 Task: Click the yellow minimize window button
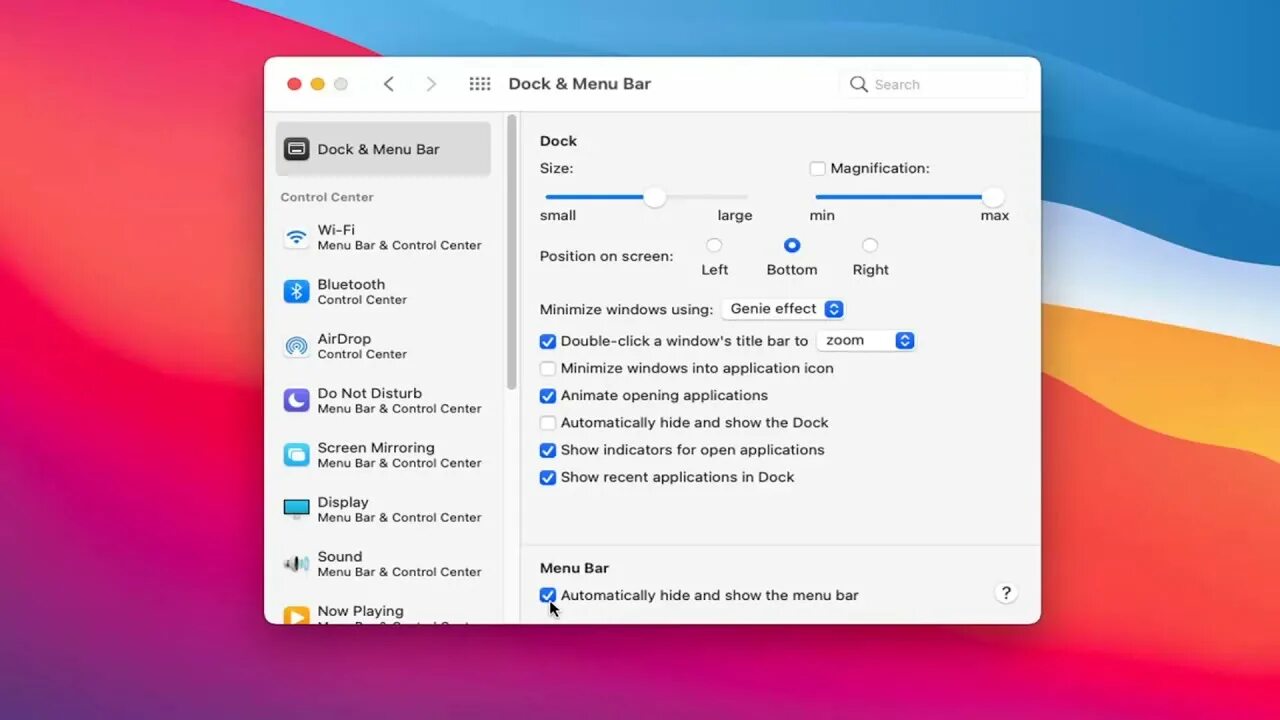(317, 84)
